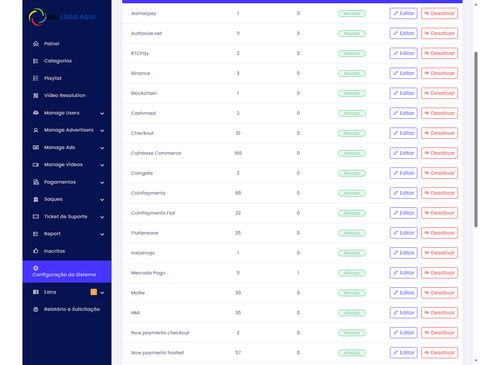The image size is (500, 365).
Task: Edit the BTCPay gateway
Action: coord(403,53)
